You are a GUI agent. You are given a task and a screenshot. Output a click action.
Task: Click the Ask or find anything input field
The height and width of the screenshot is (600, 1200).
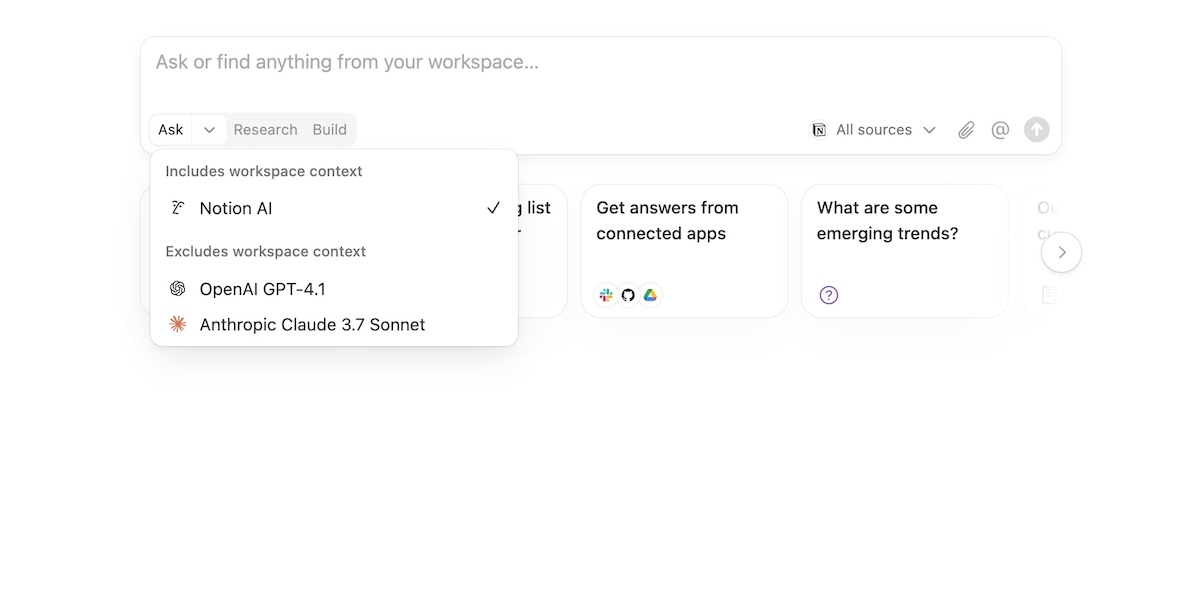[601, 63]
